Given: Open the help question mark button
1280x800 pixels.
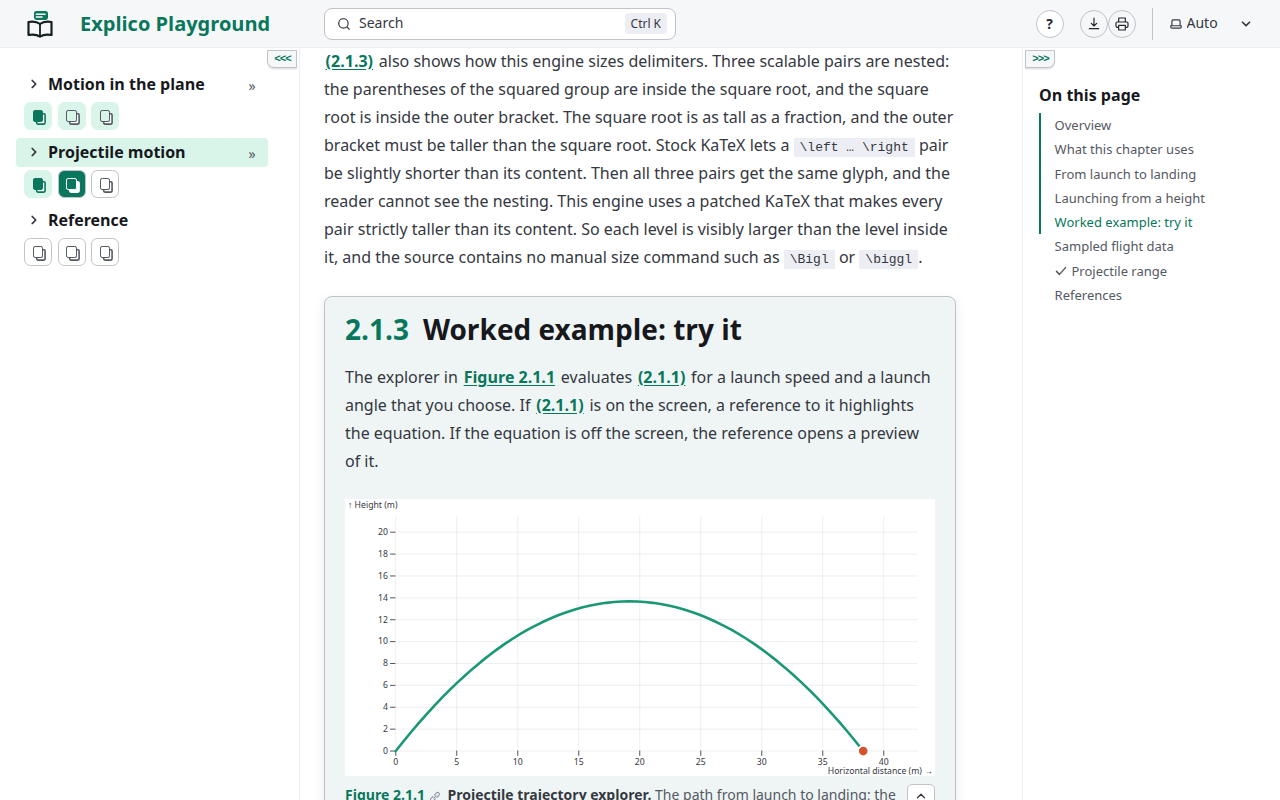Looking at the screenshot, I should coord(1049,24).
